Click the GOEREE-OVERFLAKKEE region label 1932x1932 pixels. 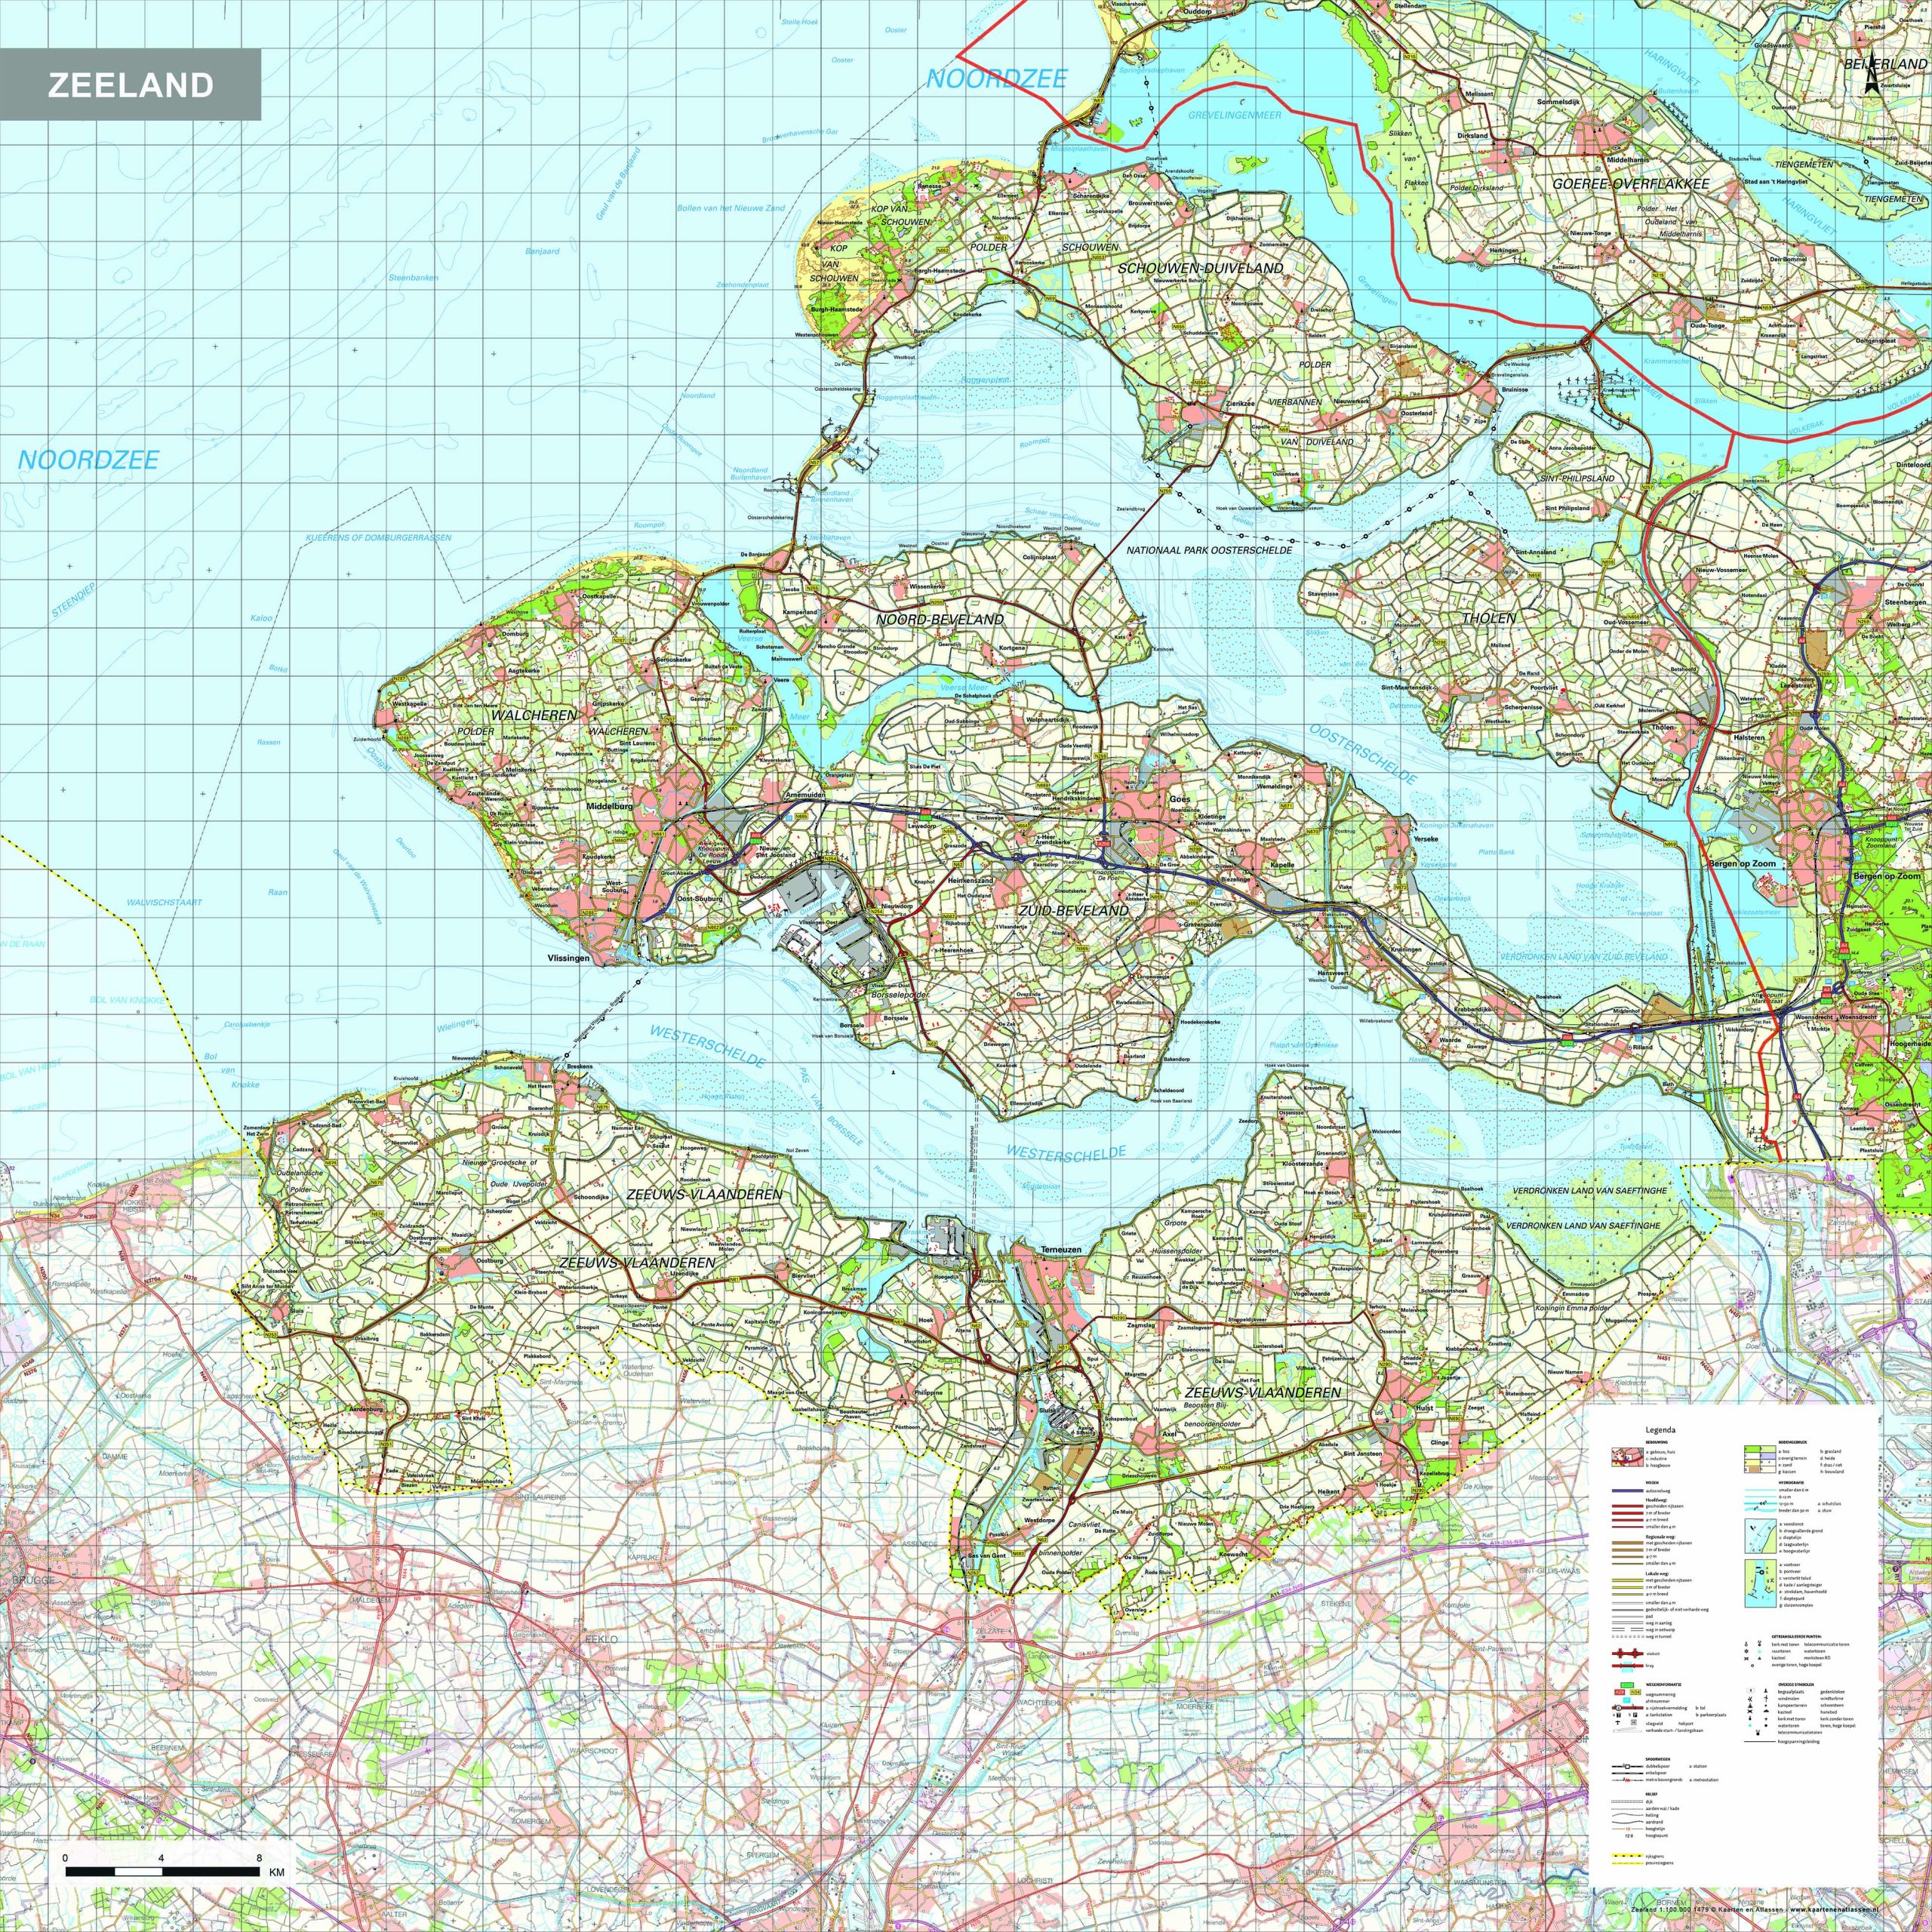1630,184
